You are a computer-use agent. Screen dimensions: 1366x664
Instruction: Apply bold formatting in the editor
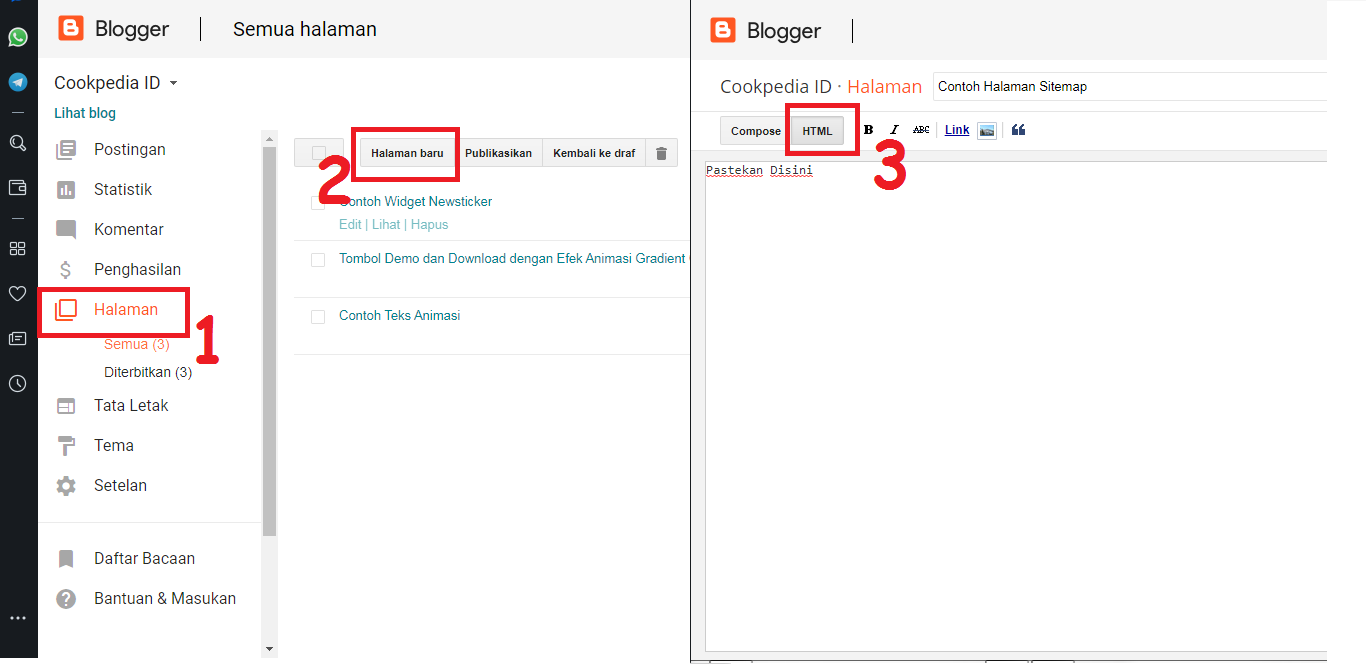click(868, 130)
